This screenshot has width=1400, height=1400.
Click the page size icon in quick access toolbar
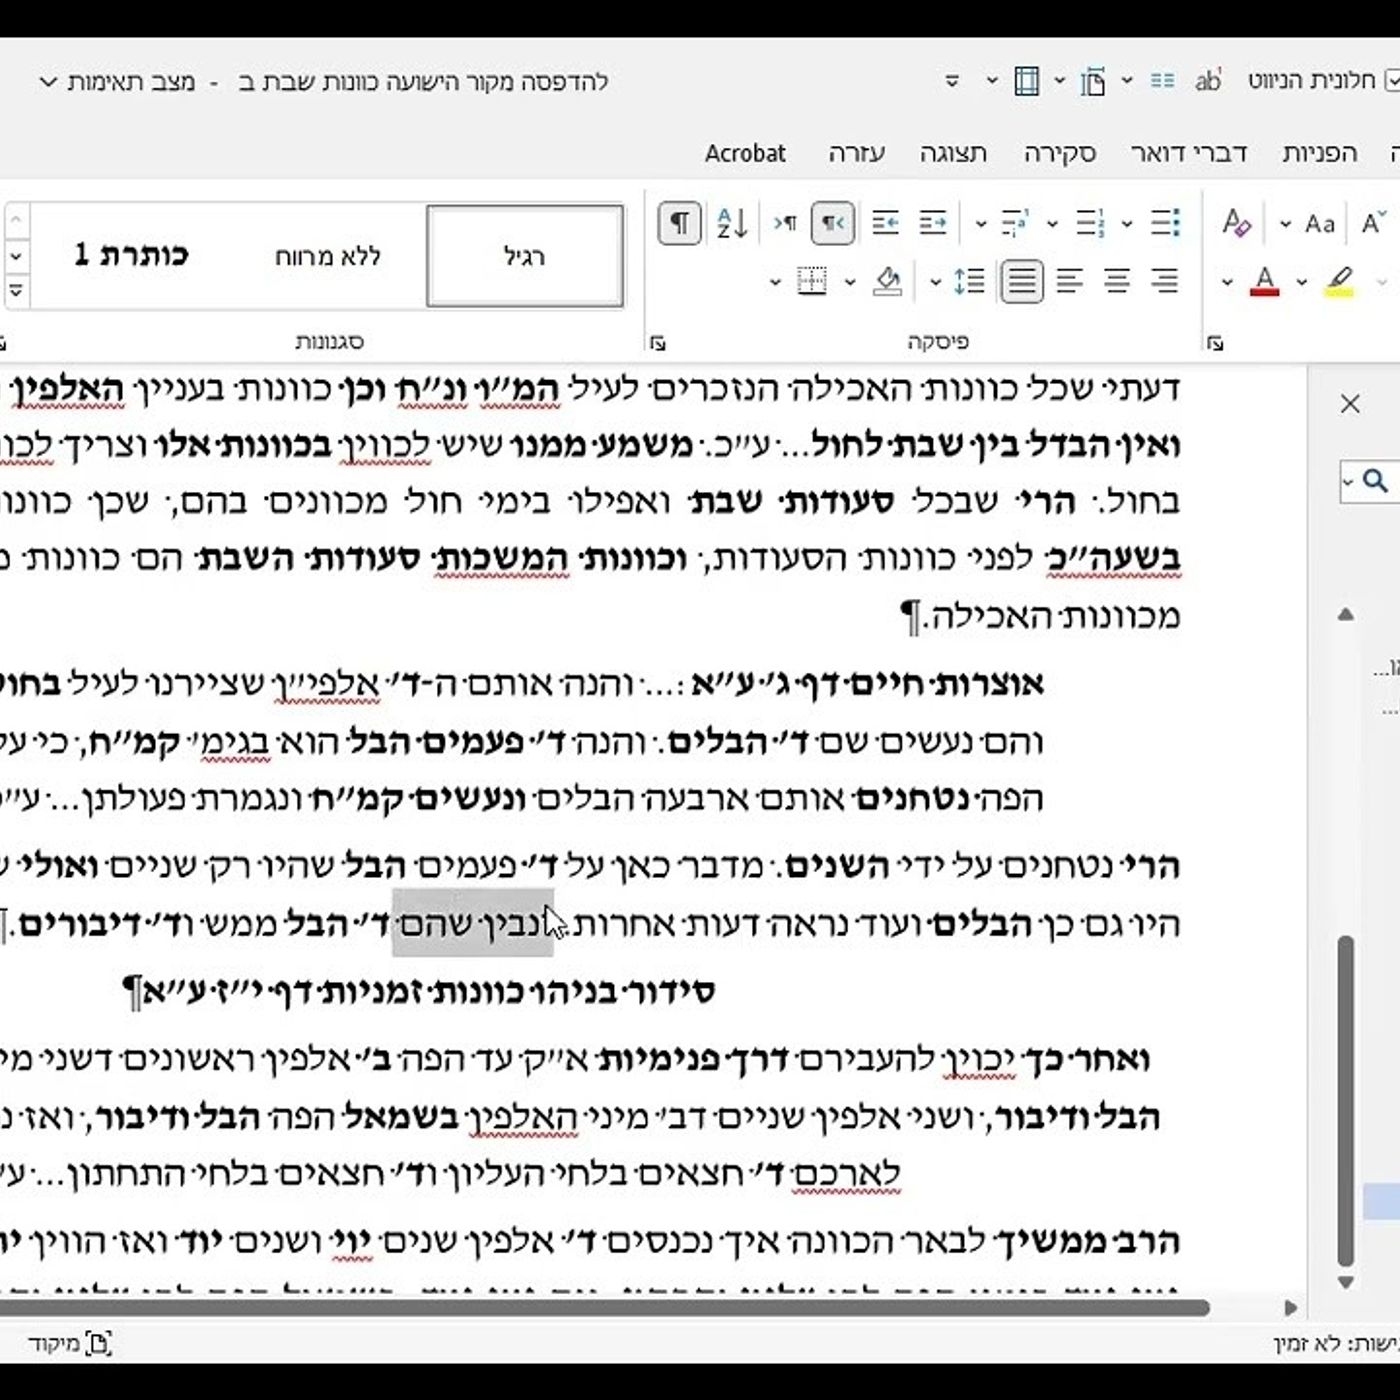click(x=1092, y=80)
